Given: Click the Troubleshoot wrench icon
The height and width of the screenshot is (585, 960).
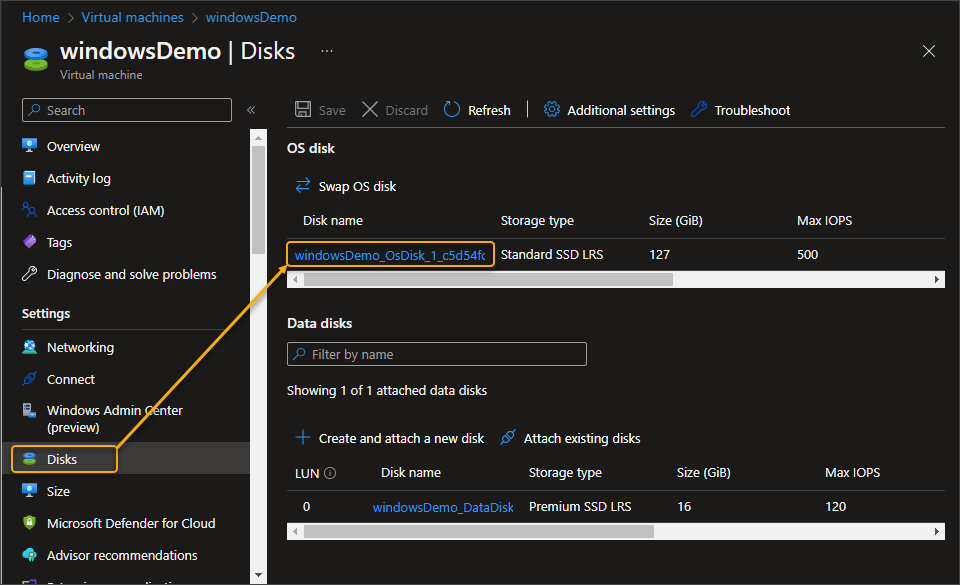Looking at the screenshot, I should (x=699, y=110).
